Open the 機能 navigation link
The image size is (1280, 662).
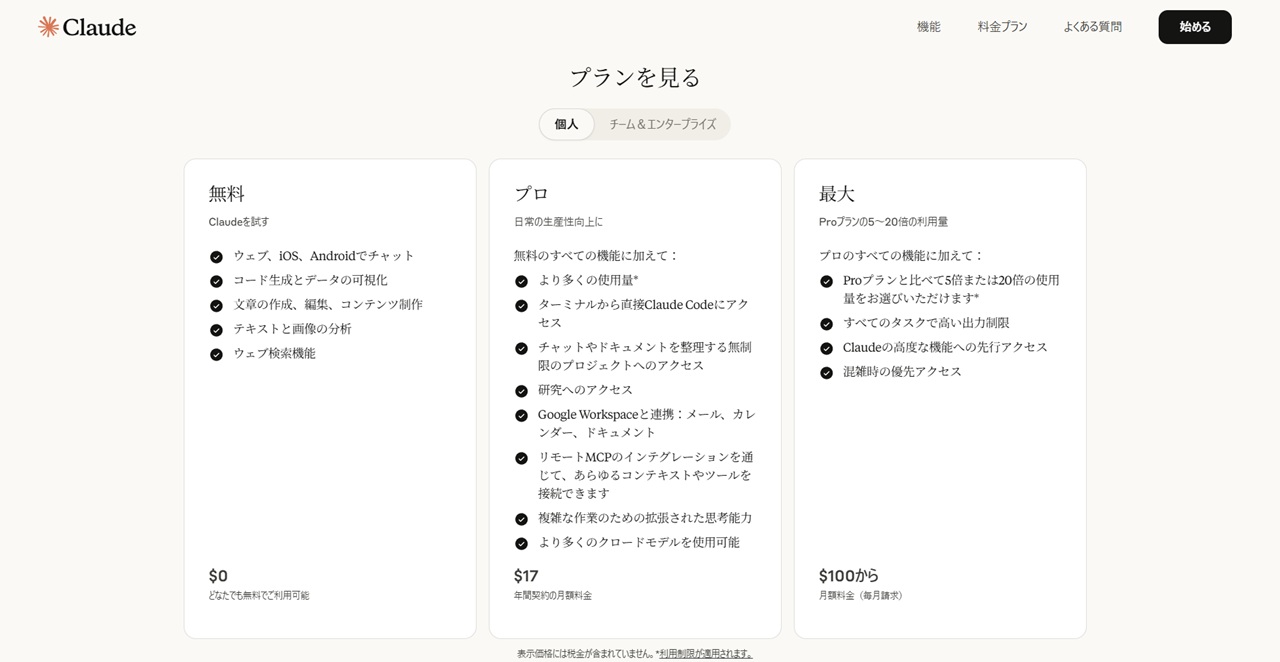point(929,27)
